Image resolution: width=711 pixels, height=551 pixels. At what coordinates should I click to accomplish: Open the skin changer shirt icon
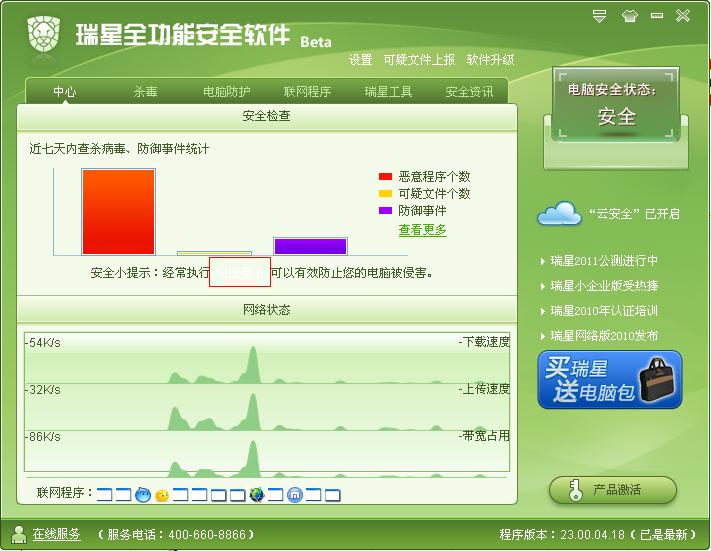[x=629, y=17]
